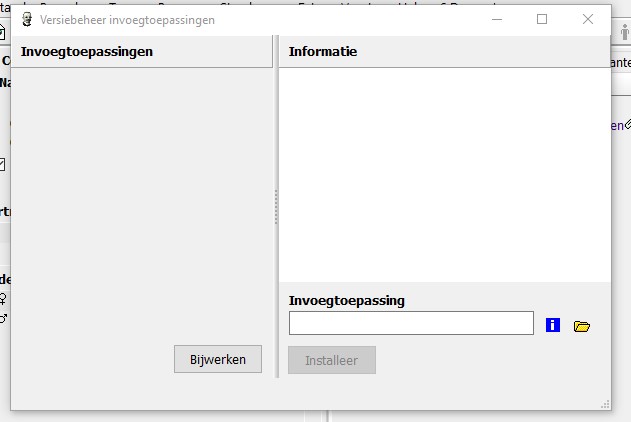Click the pencil edit icon at right edge
The width and height of the screenshot is (631, 422).
coord(626,125)
